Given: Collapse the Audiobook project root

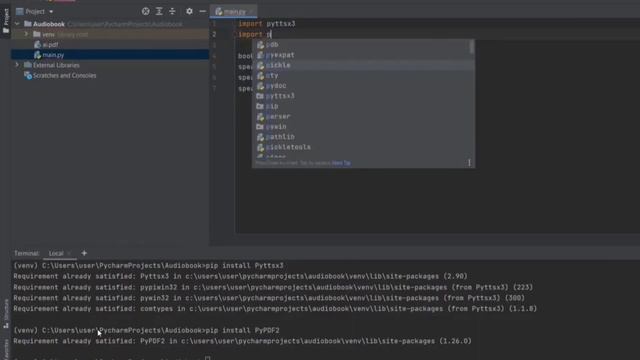Looking at the screenshot, I should tap(17, 24).
